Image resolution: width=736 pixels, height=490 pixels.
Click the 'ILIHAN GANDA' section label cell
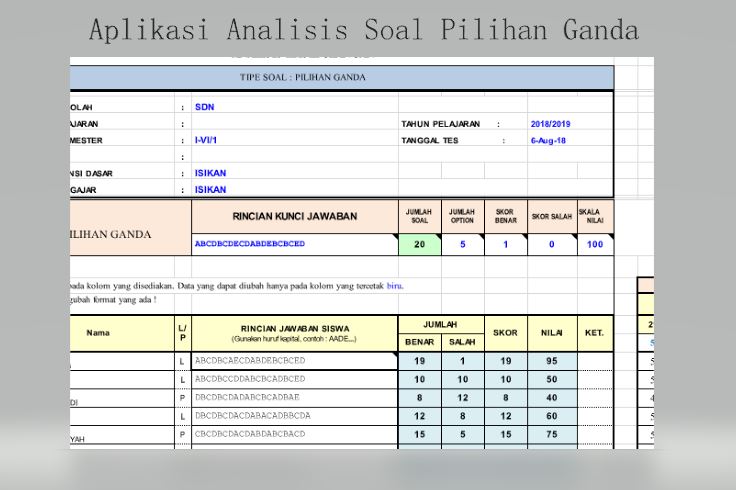[130, 228]
